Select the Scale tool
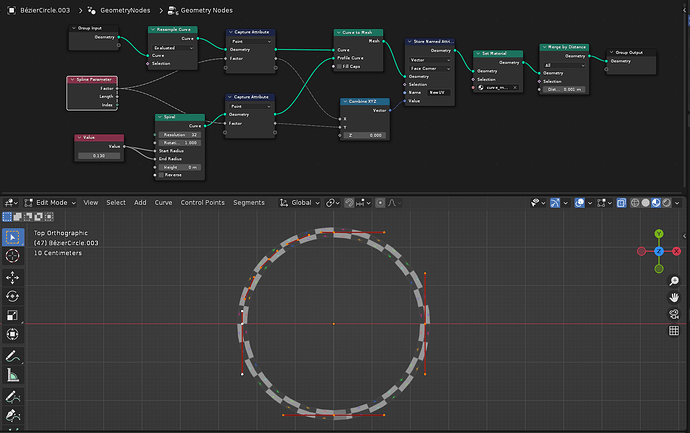Viewport: 690px width, 433px height. coord(13,315)
